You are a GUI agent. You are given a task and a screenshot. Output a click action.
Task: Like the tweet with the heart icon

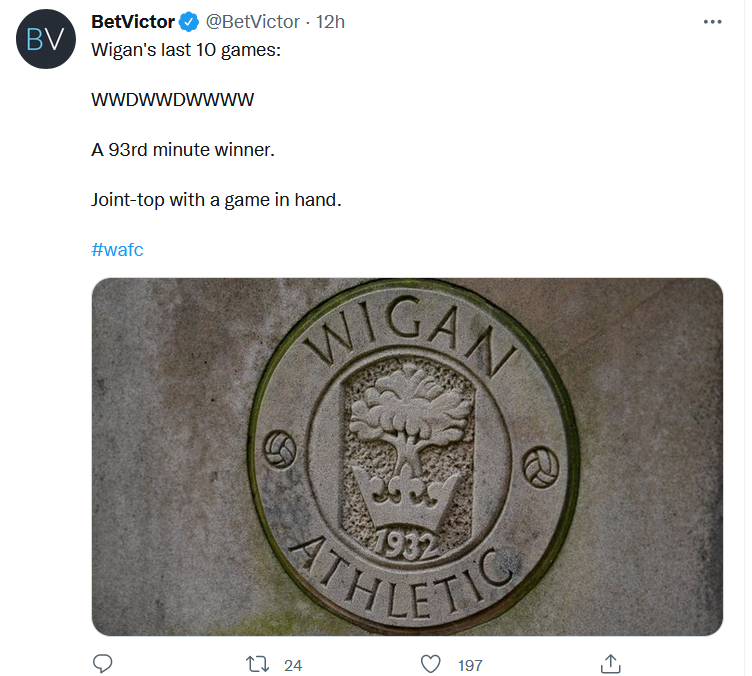[431, 663]
